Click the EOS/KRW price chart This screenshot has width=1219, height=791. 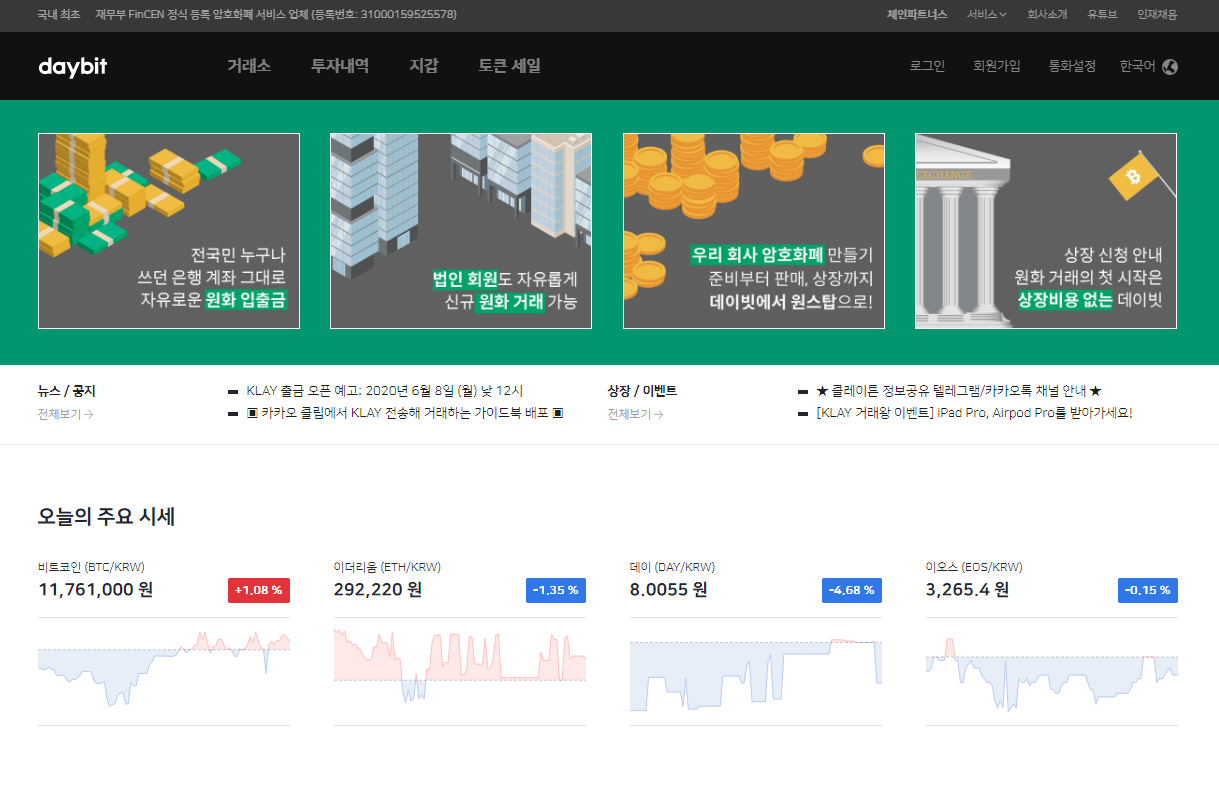pos(1052,671)
